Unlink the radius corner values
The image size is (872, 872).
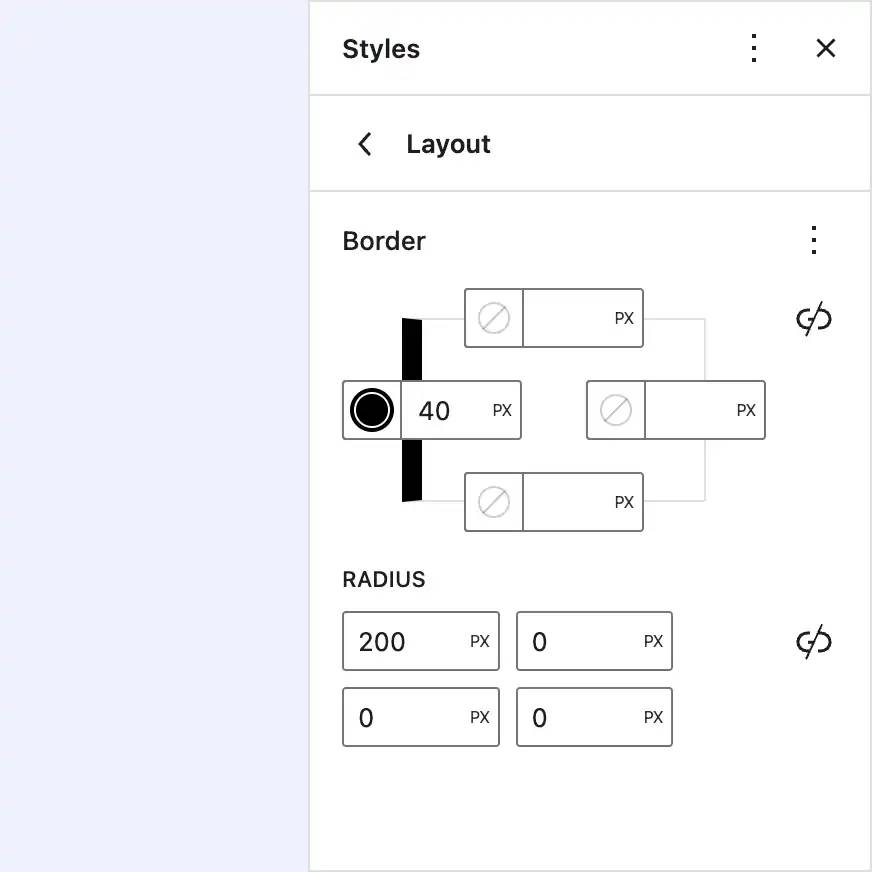pos(813,641)
